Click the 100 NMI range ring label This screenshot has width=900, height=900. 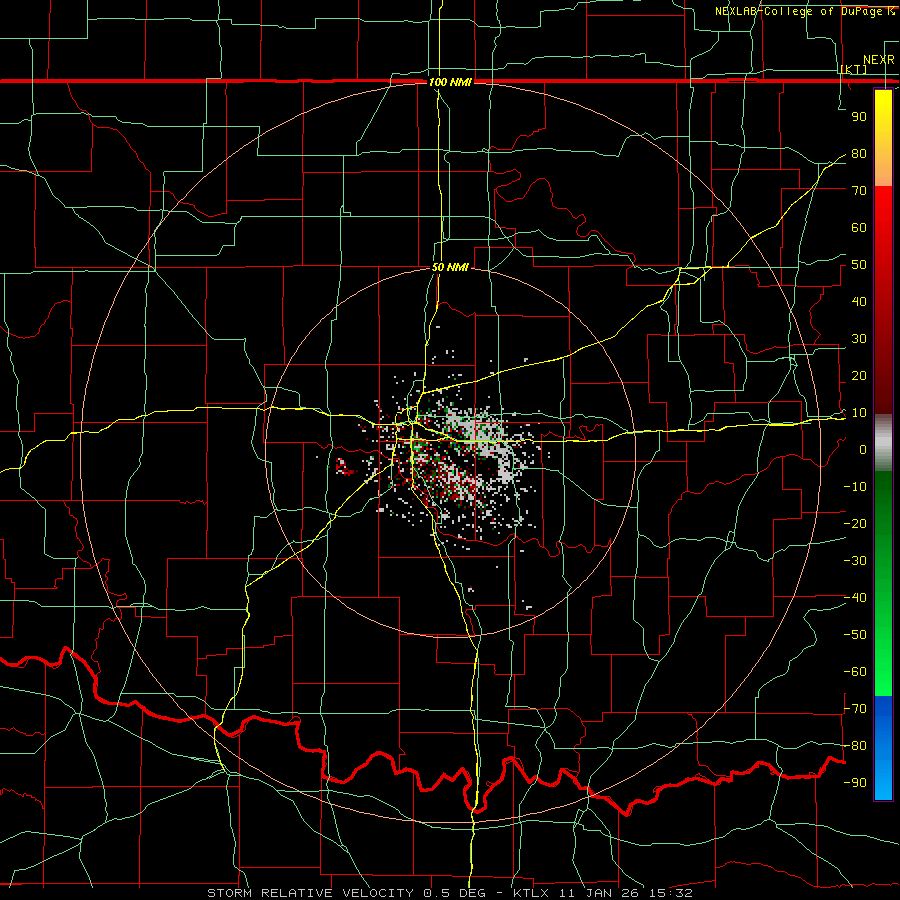tap(450, 82)
